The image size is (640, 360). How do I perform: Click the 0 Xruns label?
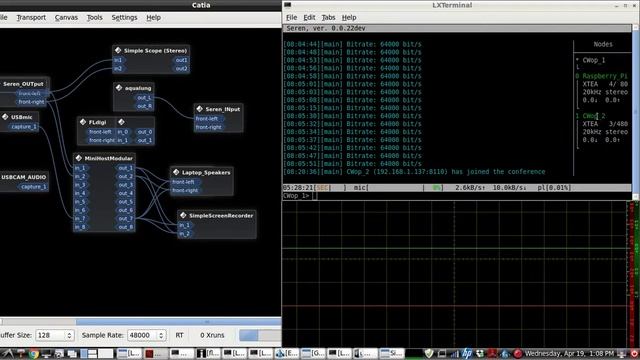coord(212,335)
